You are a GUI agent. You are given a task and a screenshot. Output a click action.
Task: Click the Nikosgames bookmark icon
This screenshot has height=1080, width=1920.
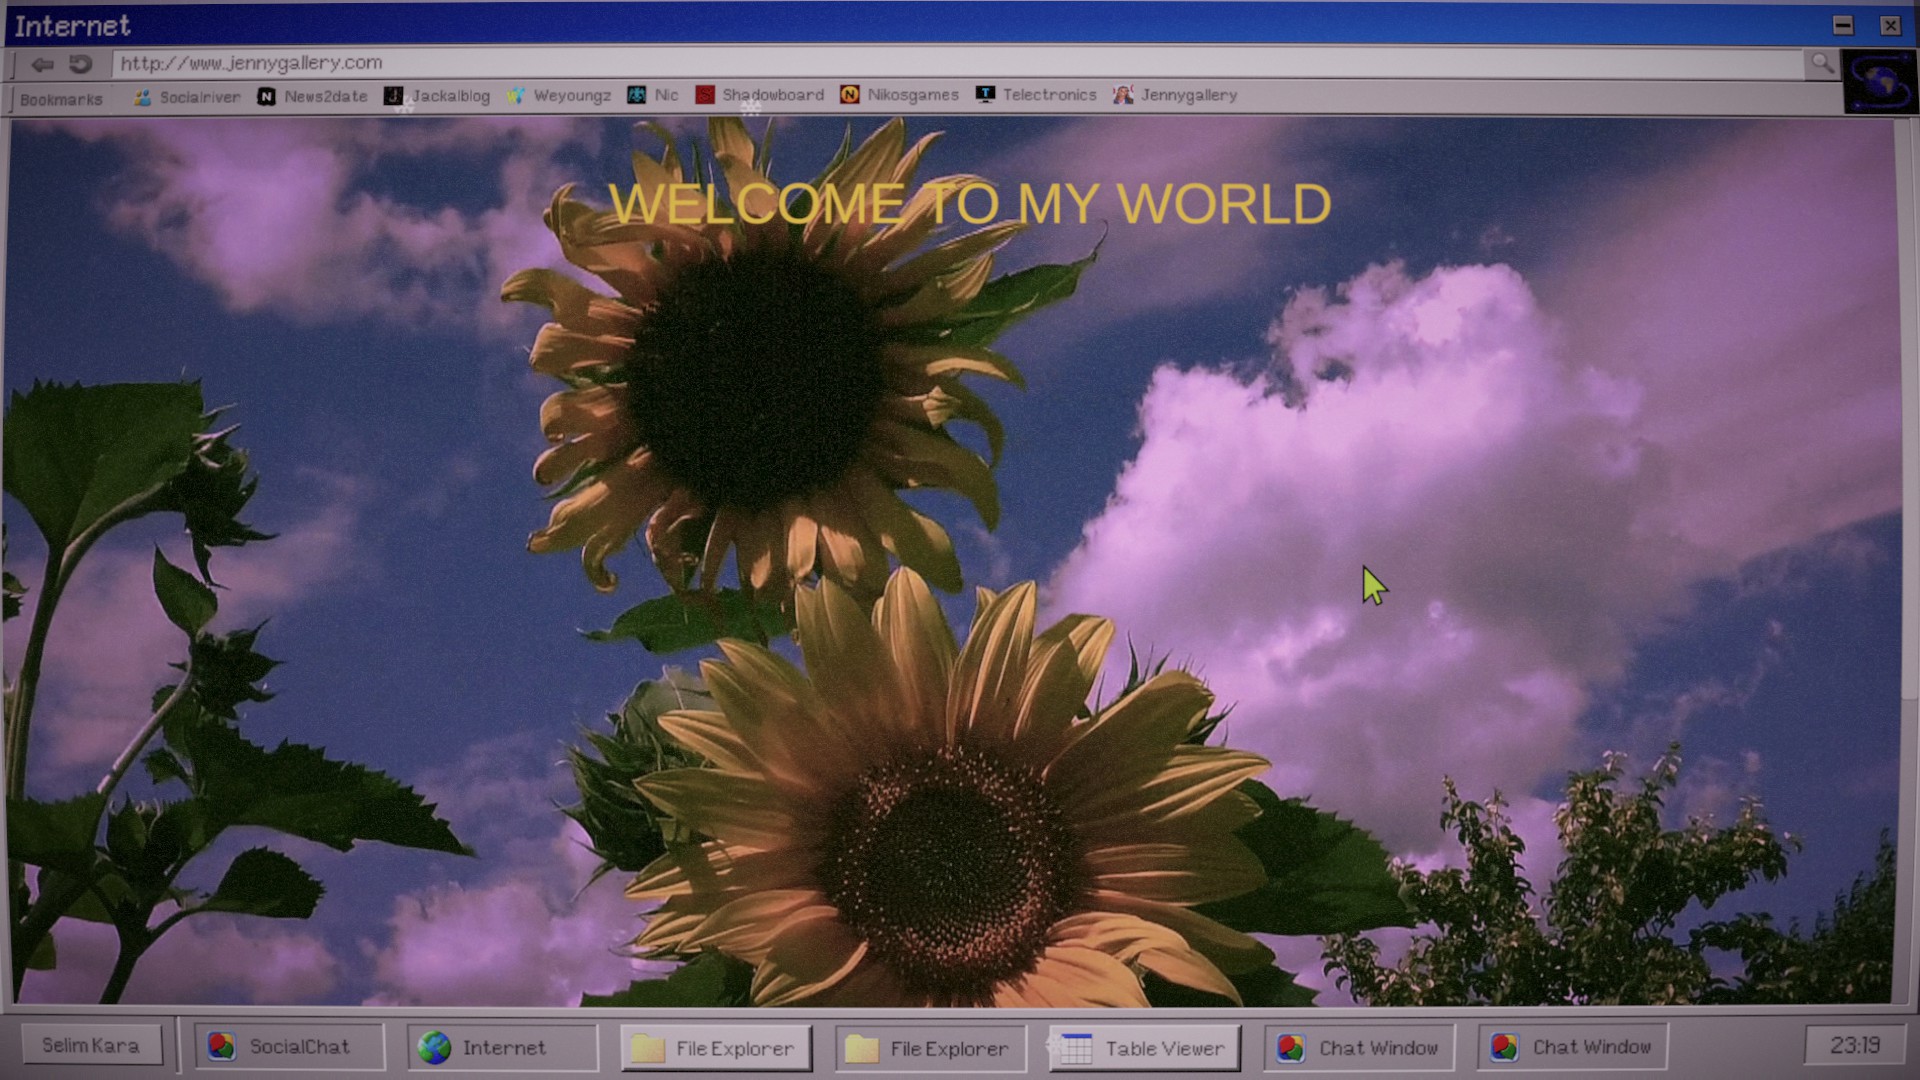[x=850, y=95]
